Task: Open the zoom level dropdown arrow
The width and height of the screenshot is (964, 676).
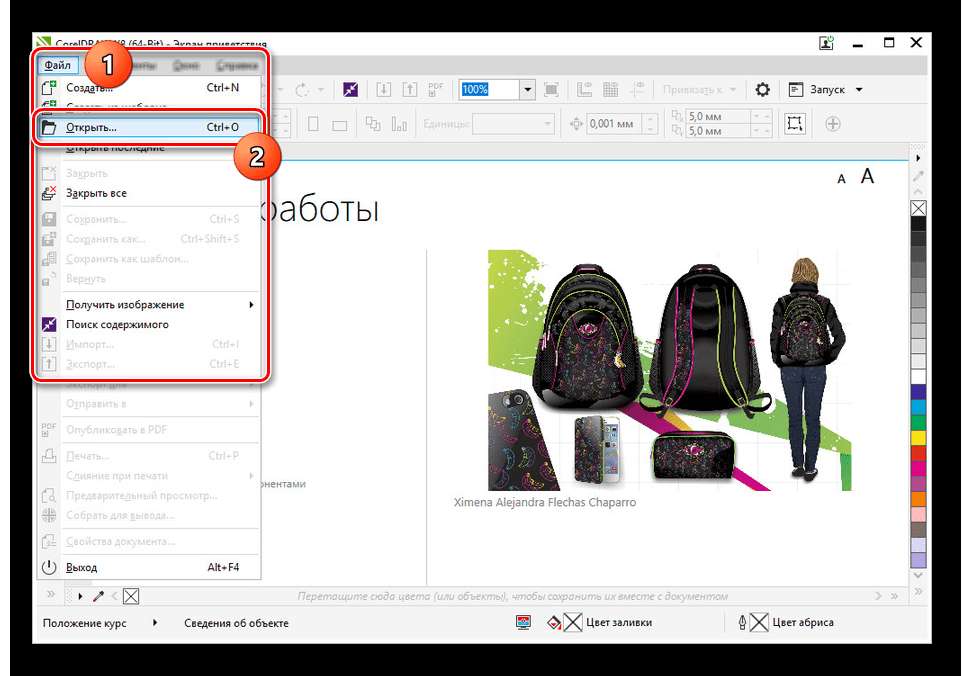Action: (x=527, y=90)
